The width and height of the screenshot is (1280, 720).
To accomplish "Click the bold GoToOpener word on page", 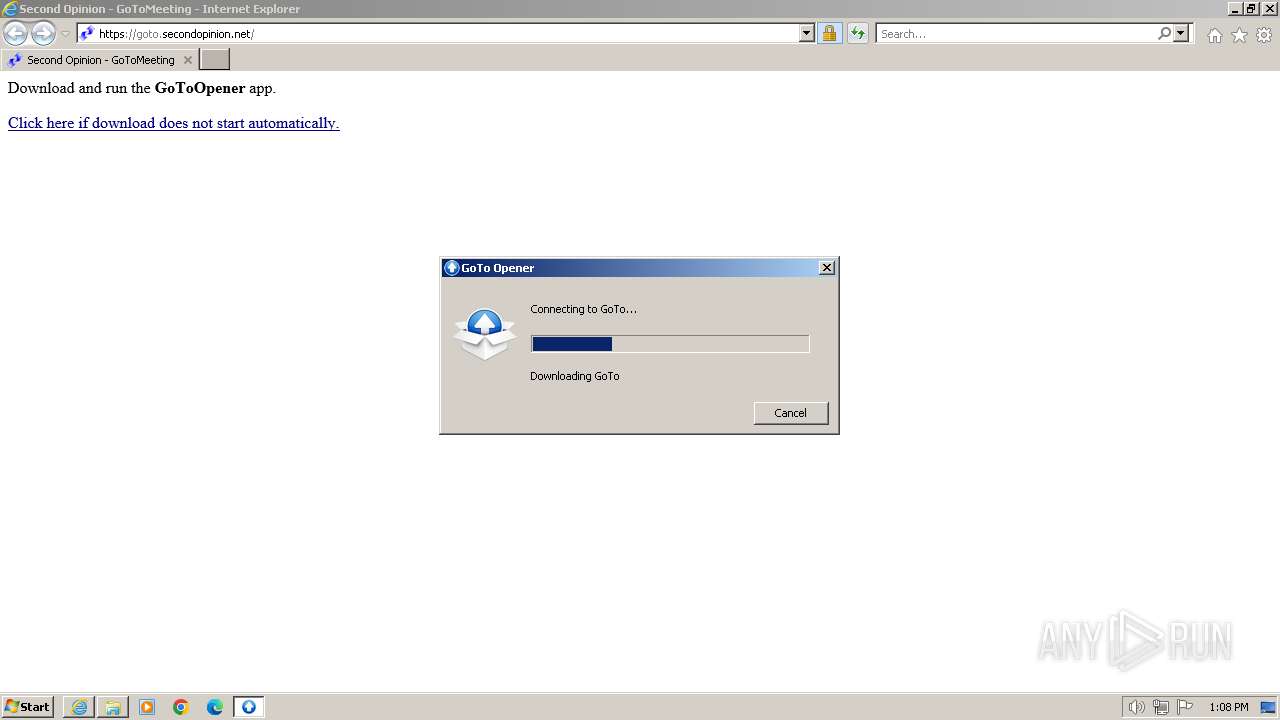I will click(x=200, y=88).
